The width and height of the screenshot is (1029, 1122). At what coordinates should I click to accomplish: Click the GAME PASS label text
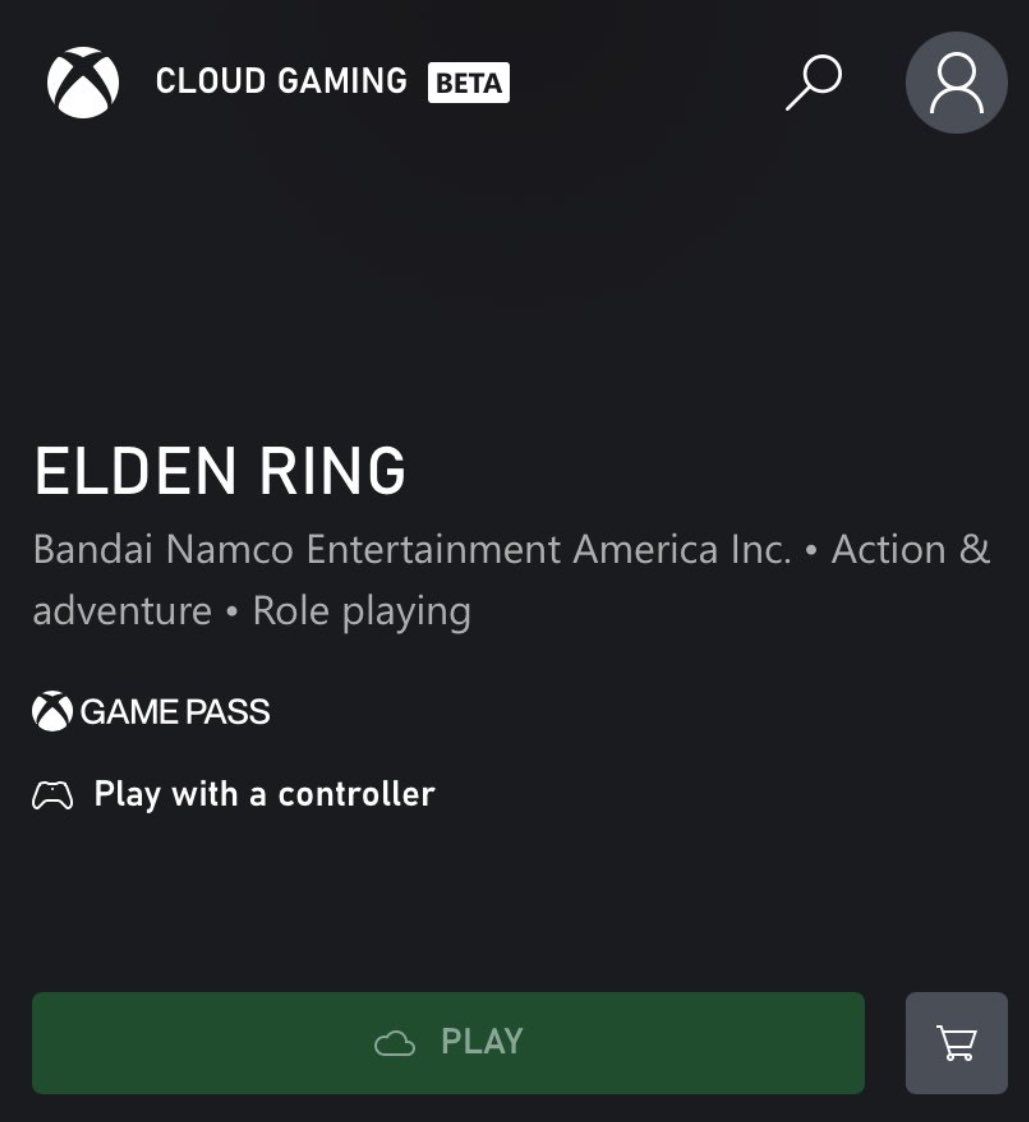175,712
